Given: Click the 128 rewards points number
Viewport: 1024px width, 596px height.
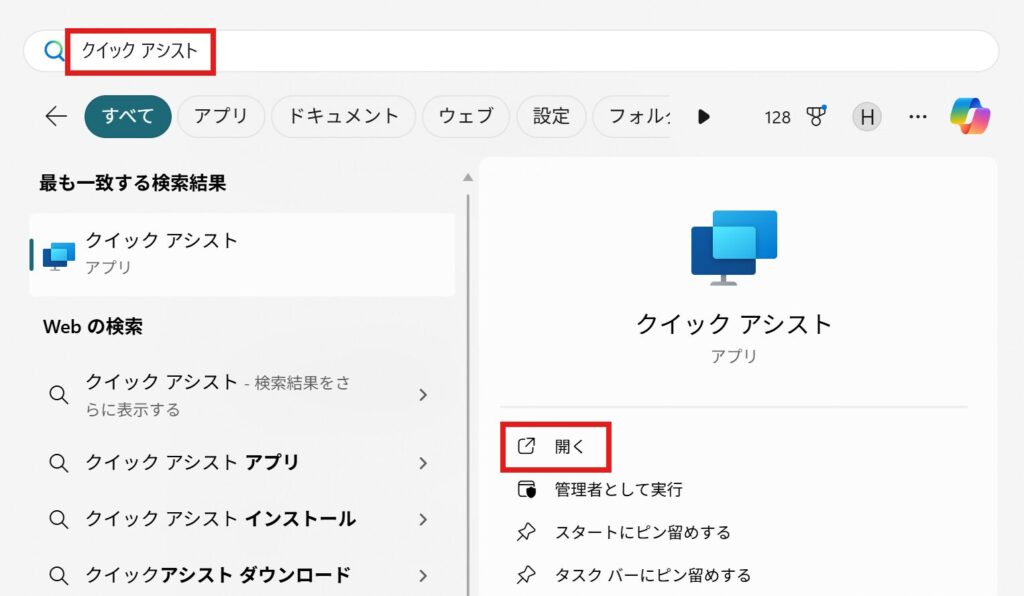Looking at the screenshot, I should coord(777,118).
